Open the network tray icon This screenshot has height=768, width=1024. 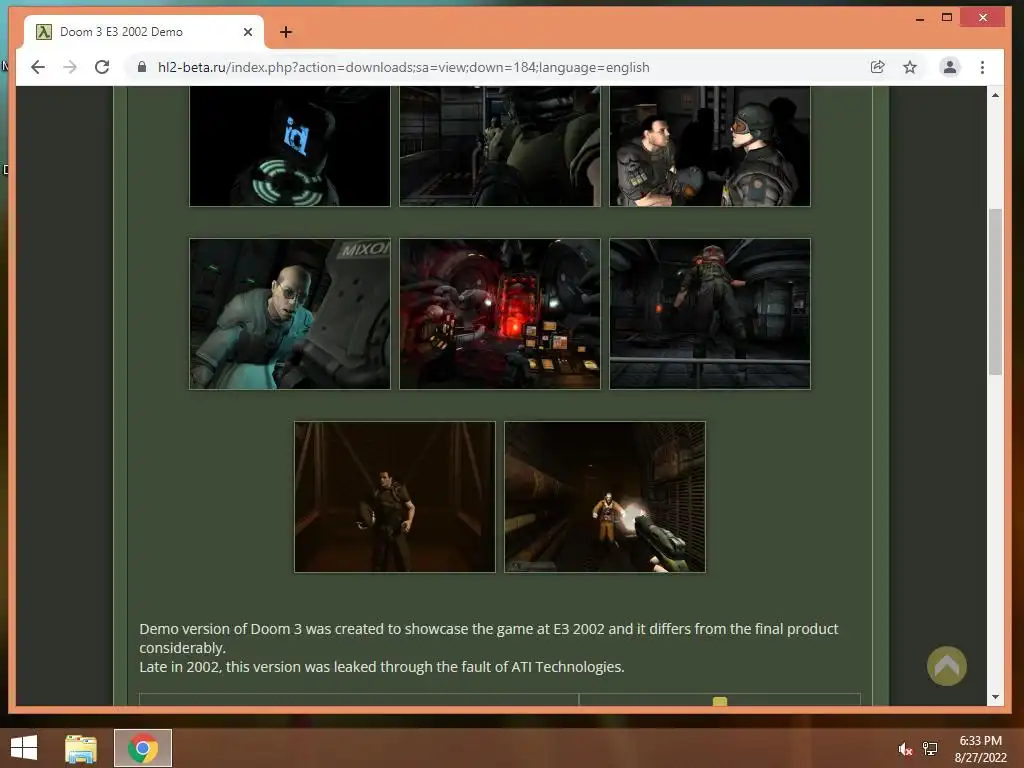click(x=930, y=749)
